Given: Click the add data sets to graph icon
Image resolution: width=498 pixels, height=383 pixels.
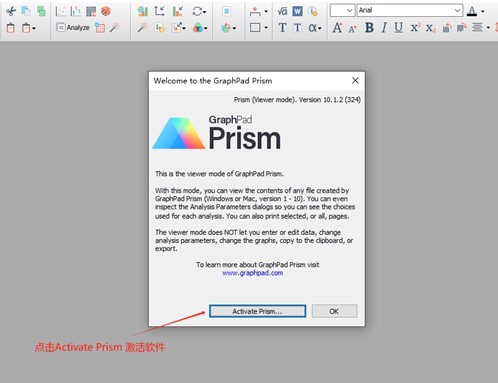Looking at the screenshot, I should pos(160,28).
